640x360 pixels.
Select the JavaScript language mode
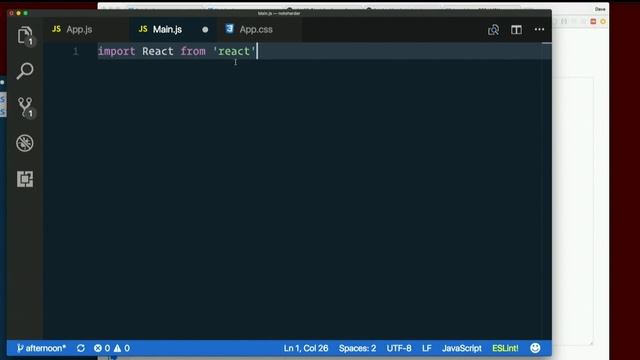(462, 348)
